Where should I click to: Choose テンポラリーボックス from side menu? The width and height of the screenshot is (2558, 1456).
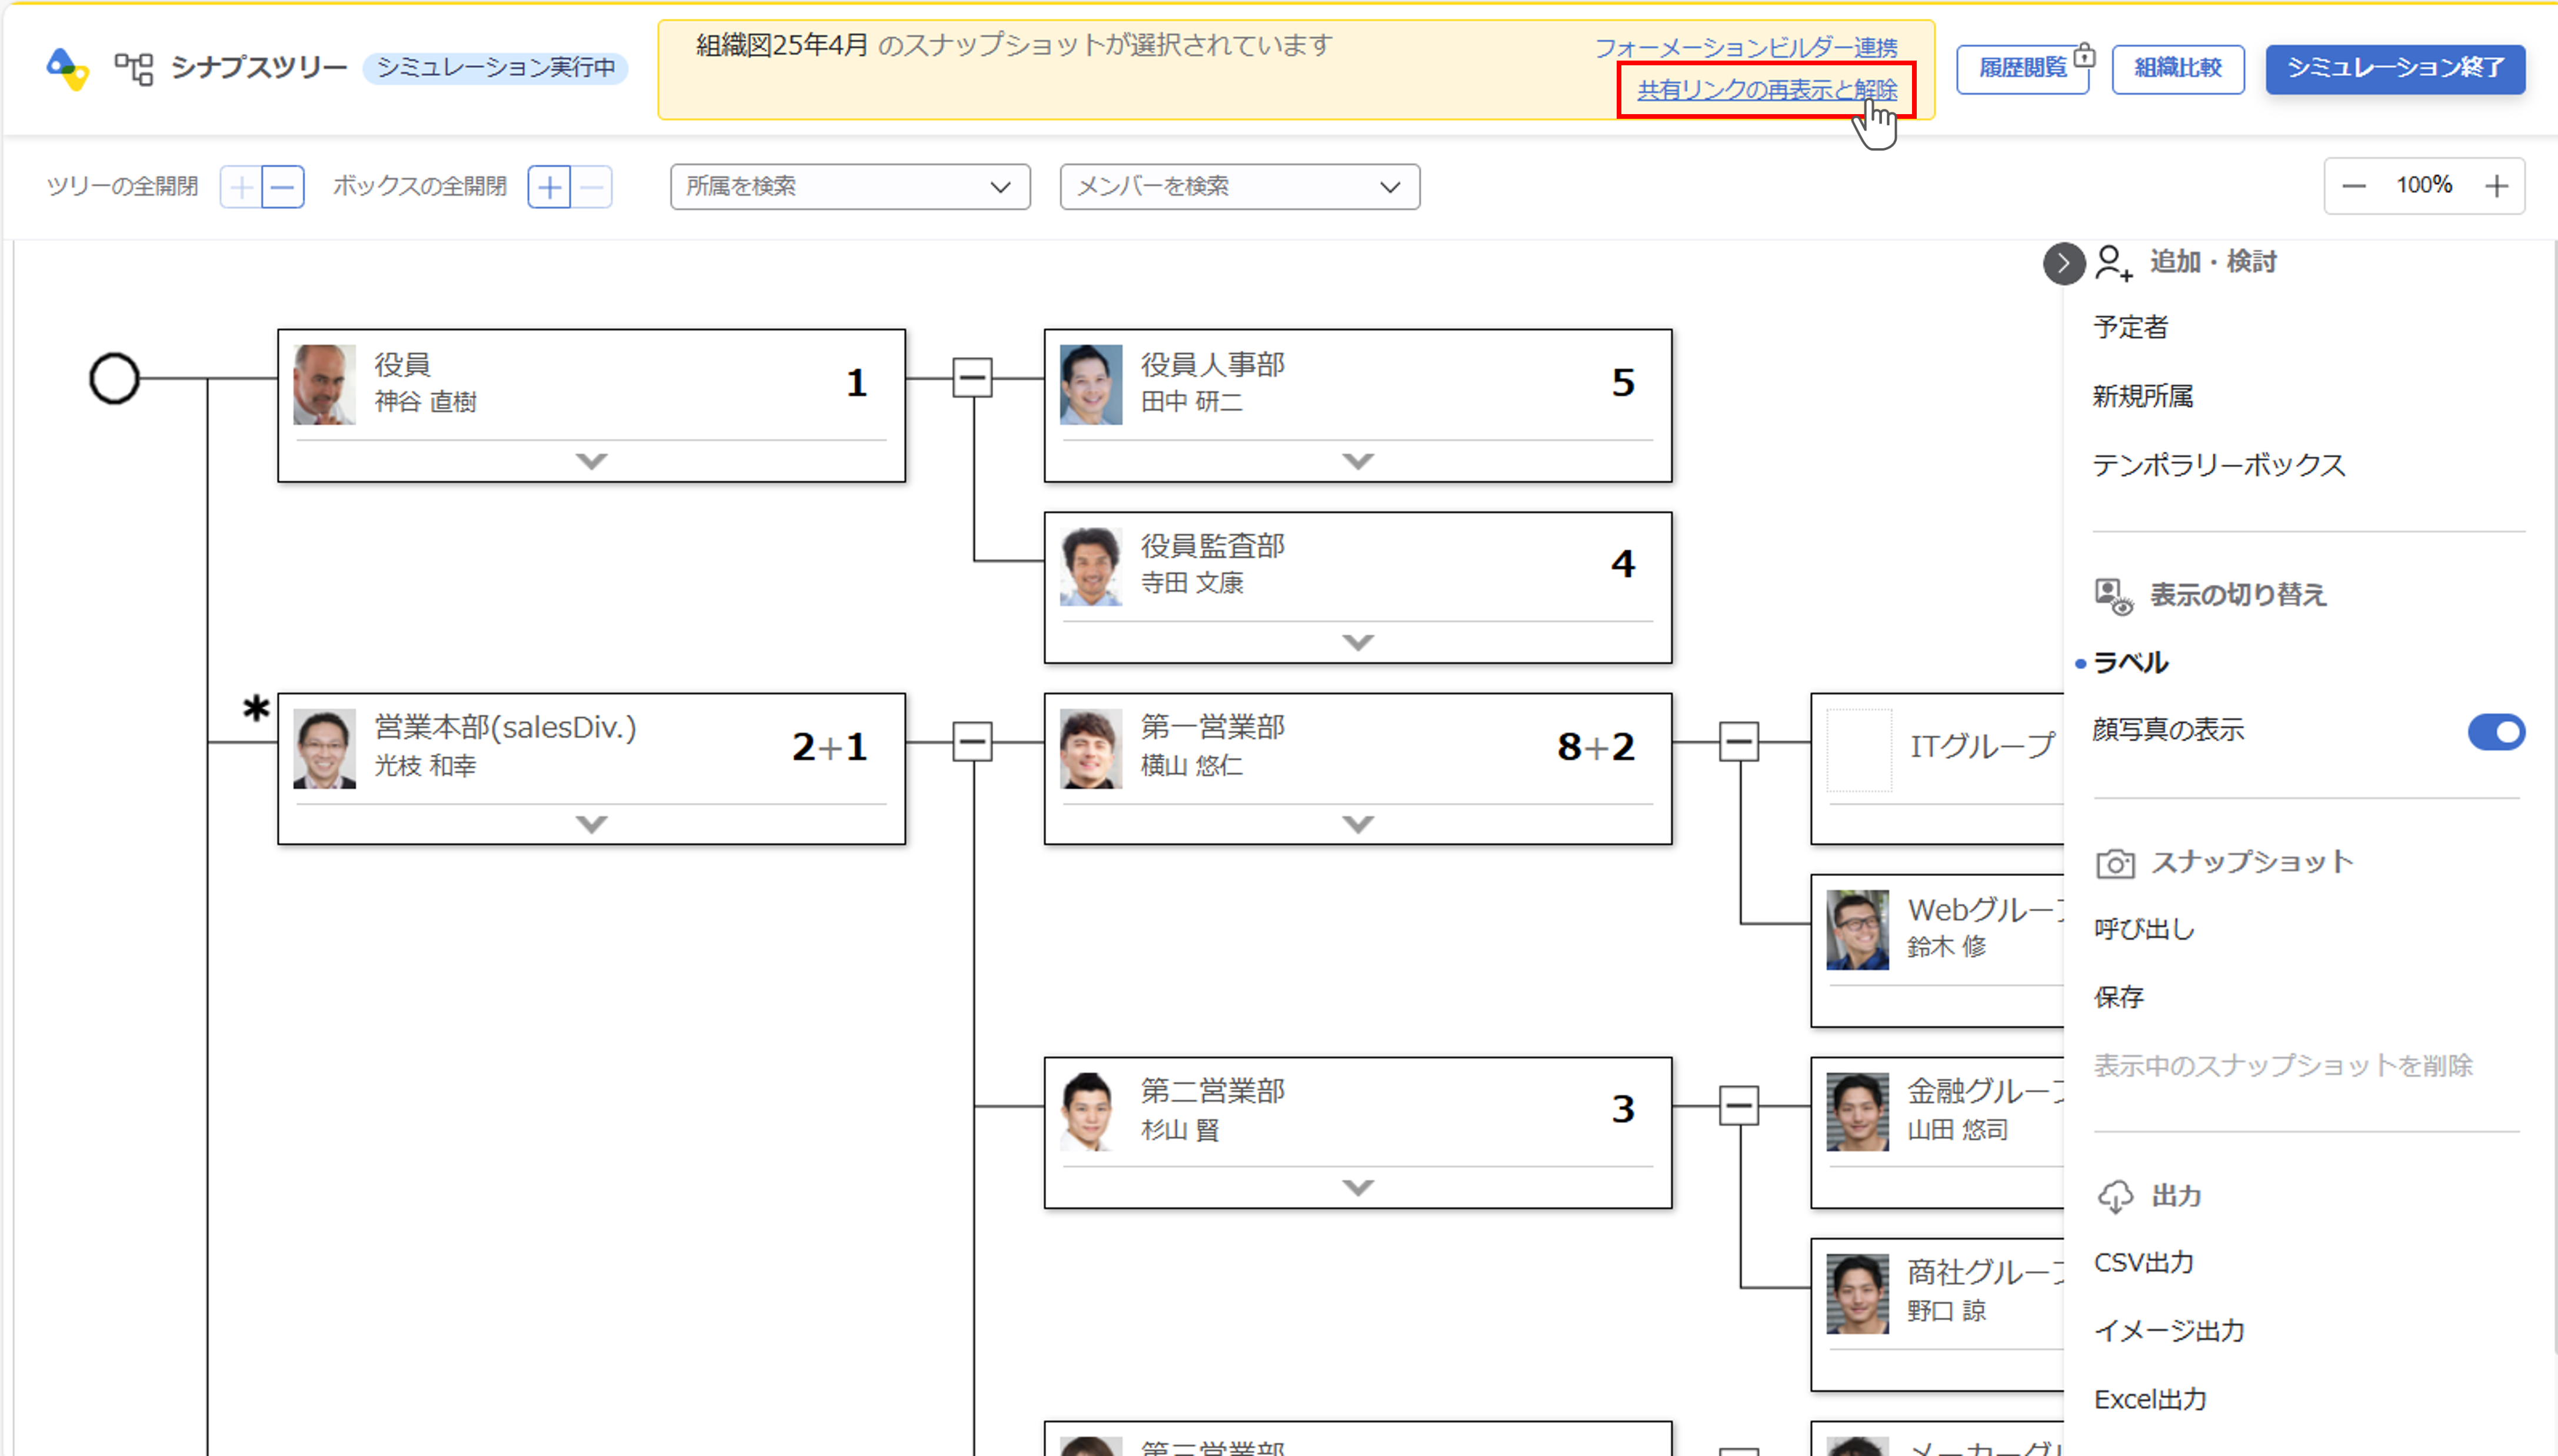pos(2218,465)
